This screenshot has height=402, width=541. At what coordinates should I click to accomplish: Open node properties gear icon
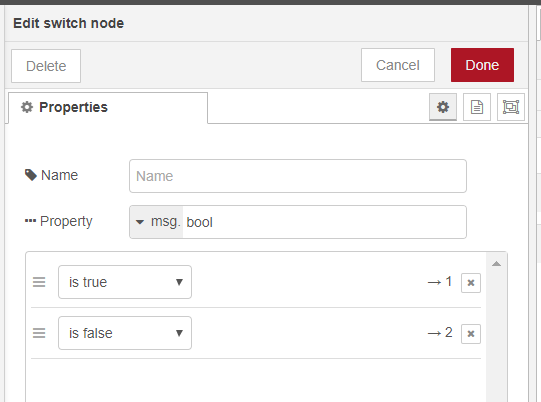coord(443,107)
